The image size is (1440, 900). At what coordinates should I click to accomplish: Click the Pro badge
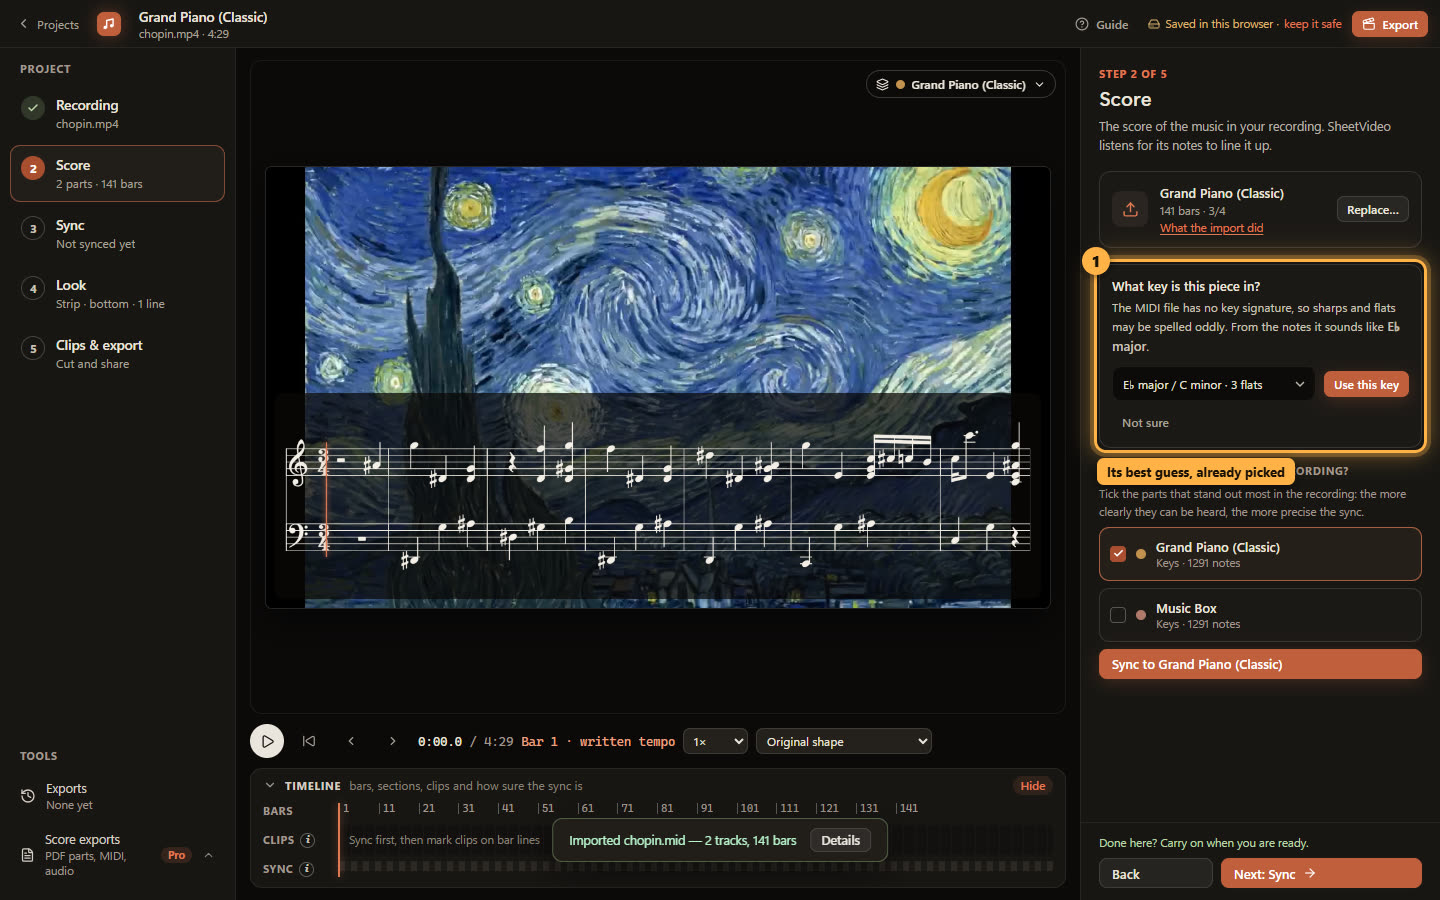[x=177, y=855]
